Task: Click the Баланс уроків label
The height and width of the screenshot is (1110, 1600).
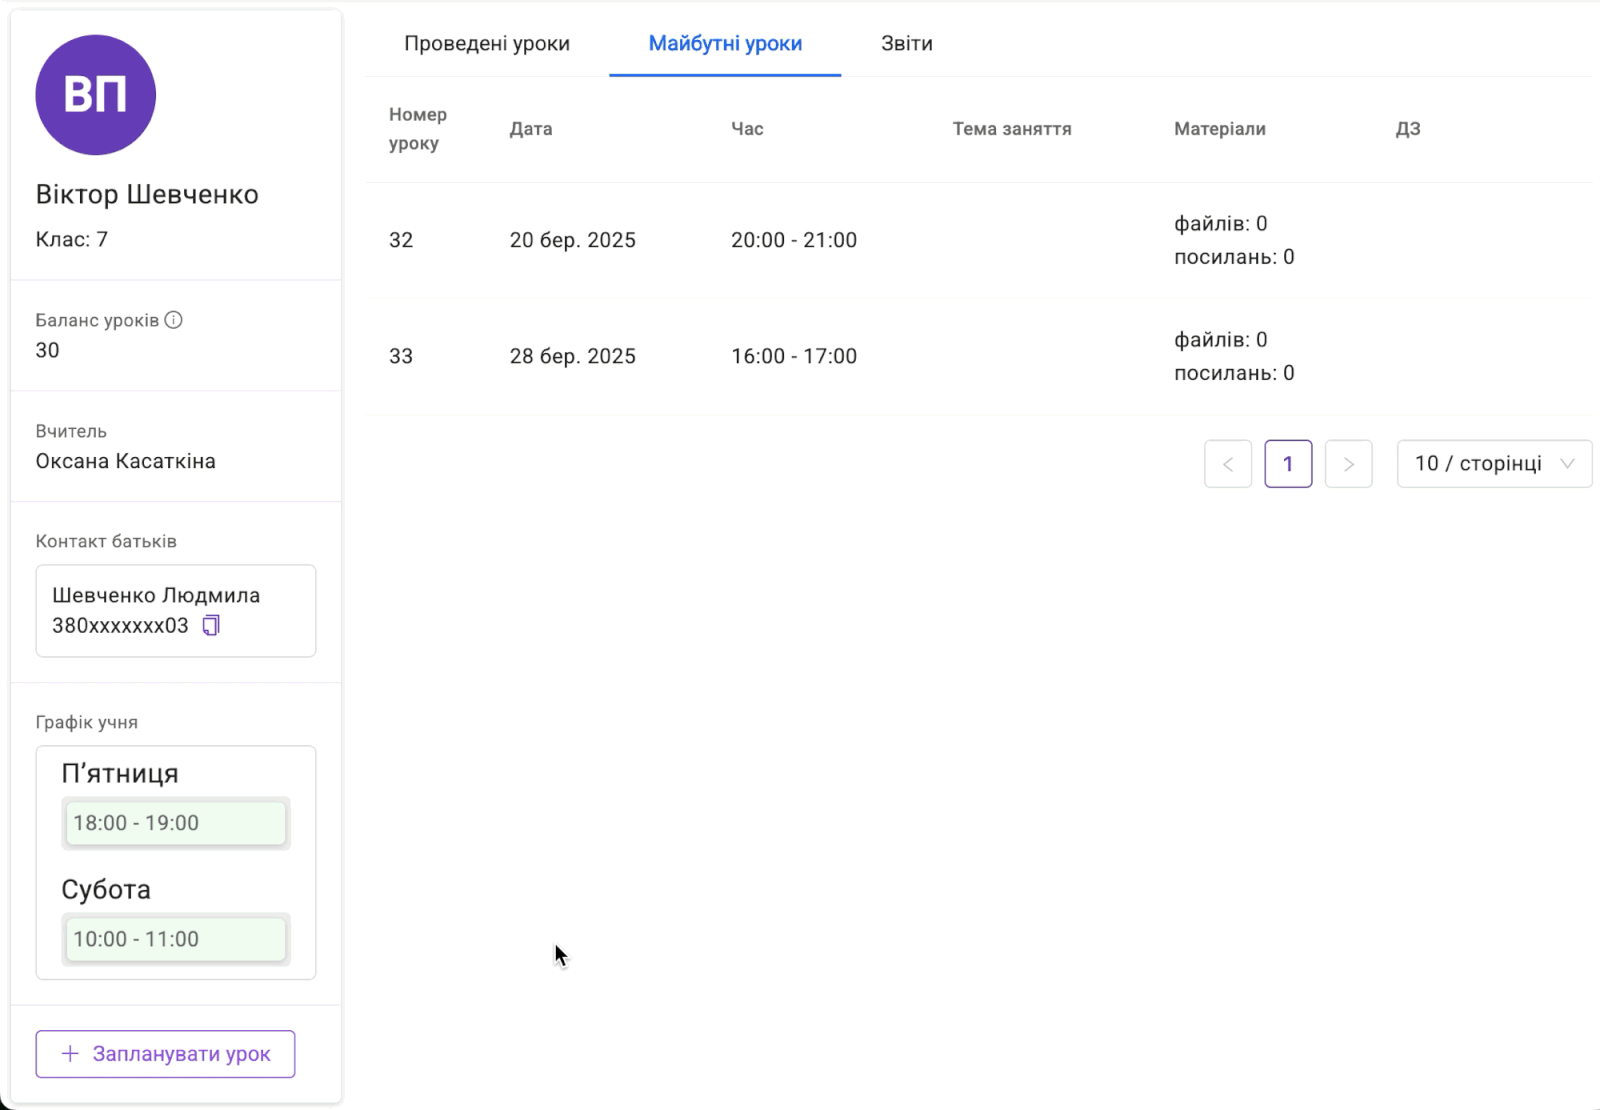Action: 97,320
